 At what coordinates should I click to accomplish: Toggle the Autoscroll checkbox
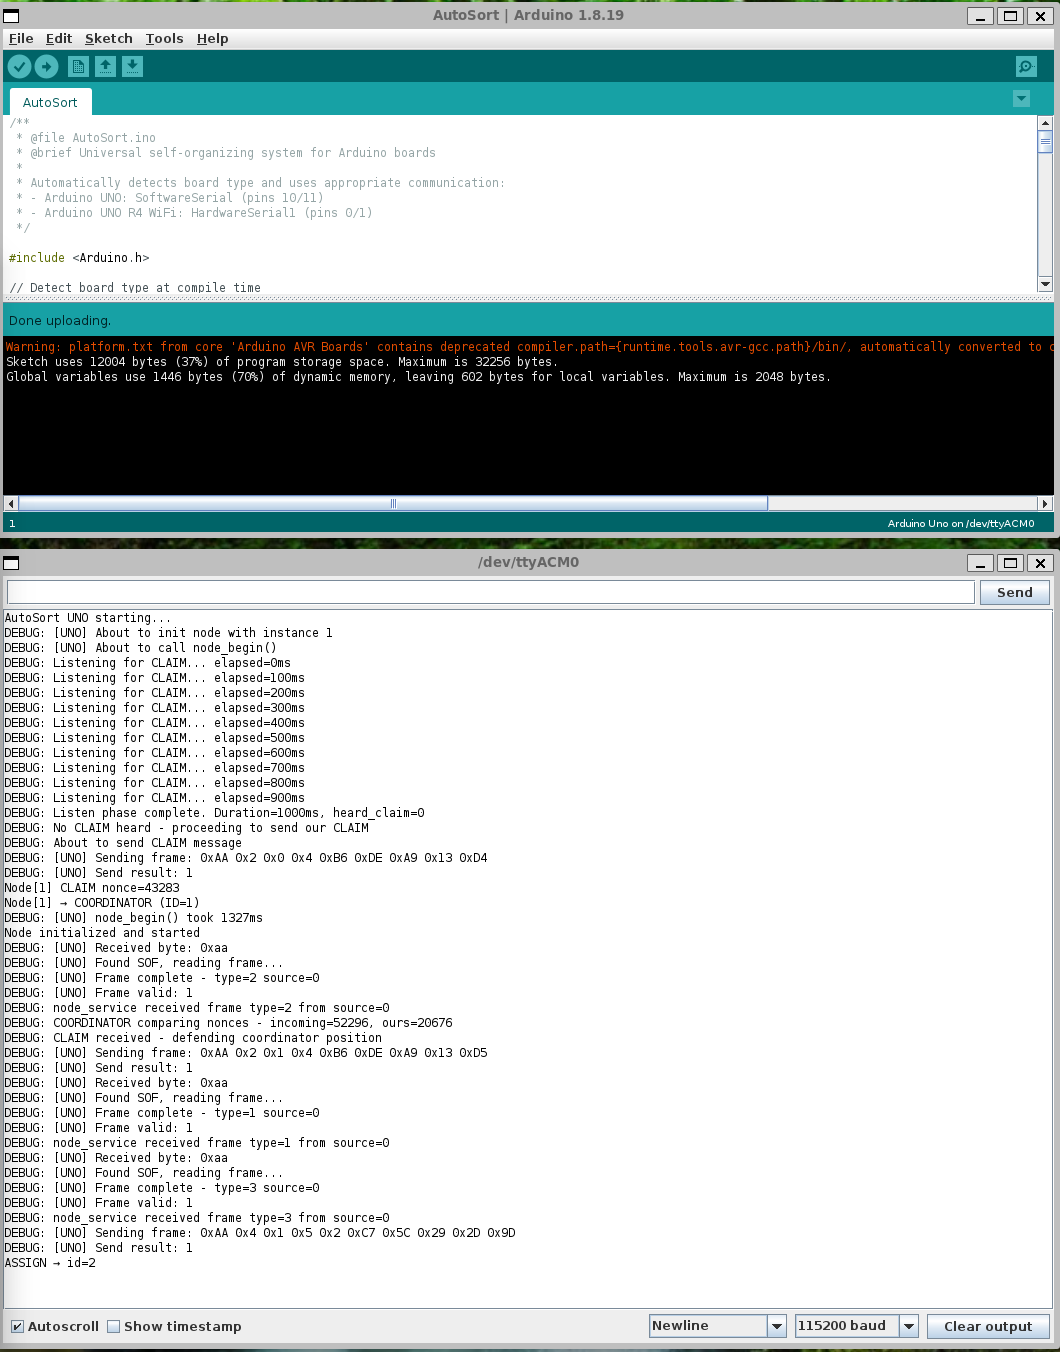(17, 1326)
